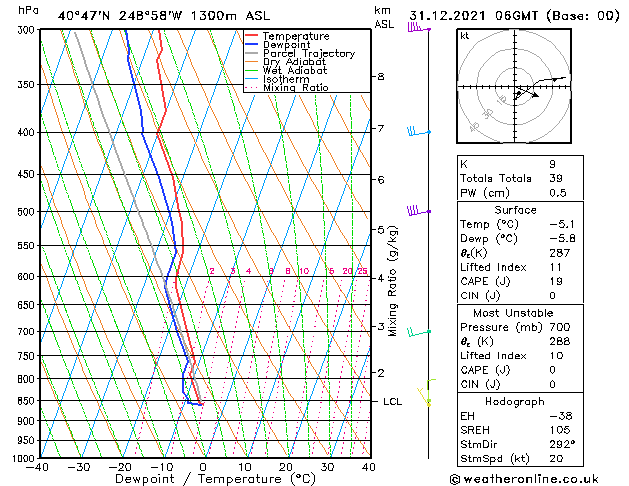Click the hodograph center crosshair
This screenshot has width=629, height=486.
click(x=515, y=86)
